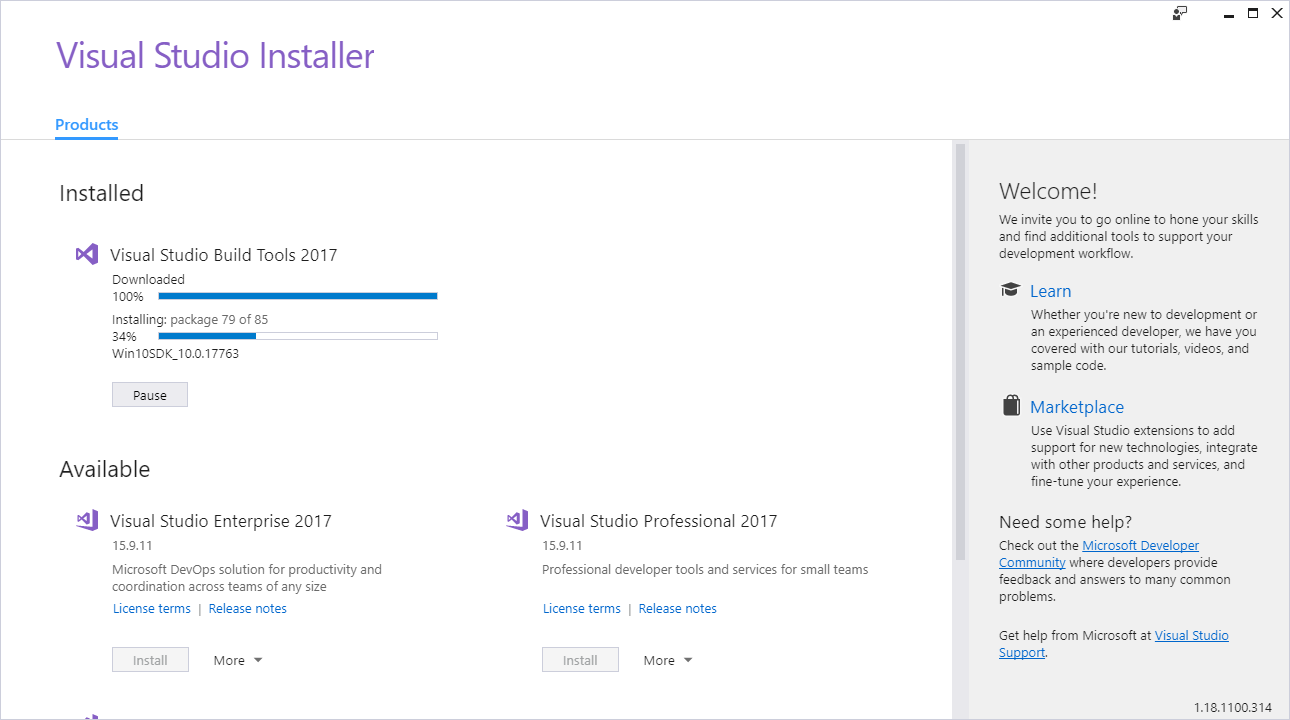The width and height of the screenshot is (1290, 720).
Task: Expand the More dropdown for Enterprise 2017
Action: pos(238,660)
